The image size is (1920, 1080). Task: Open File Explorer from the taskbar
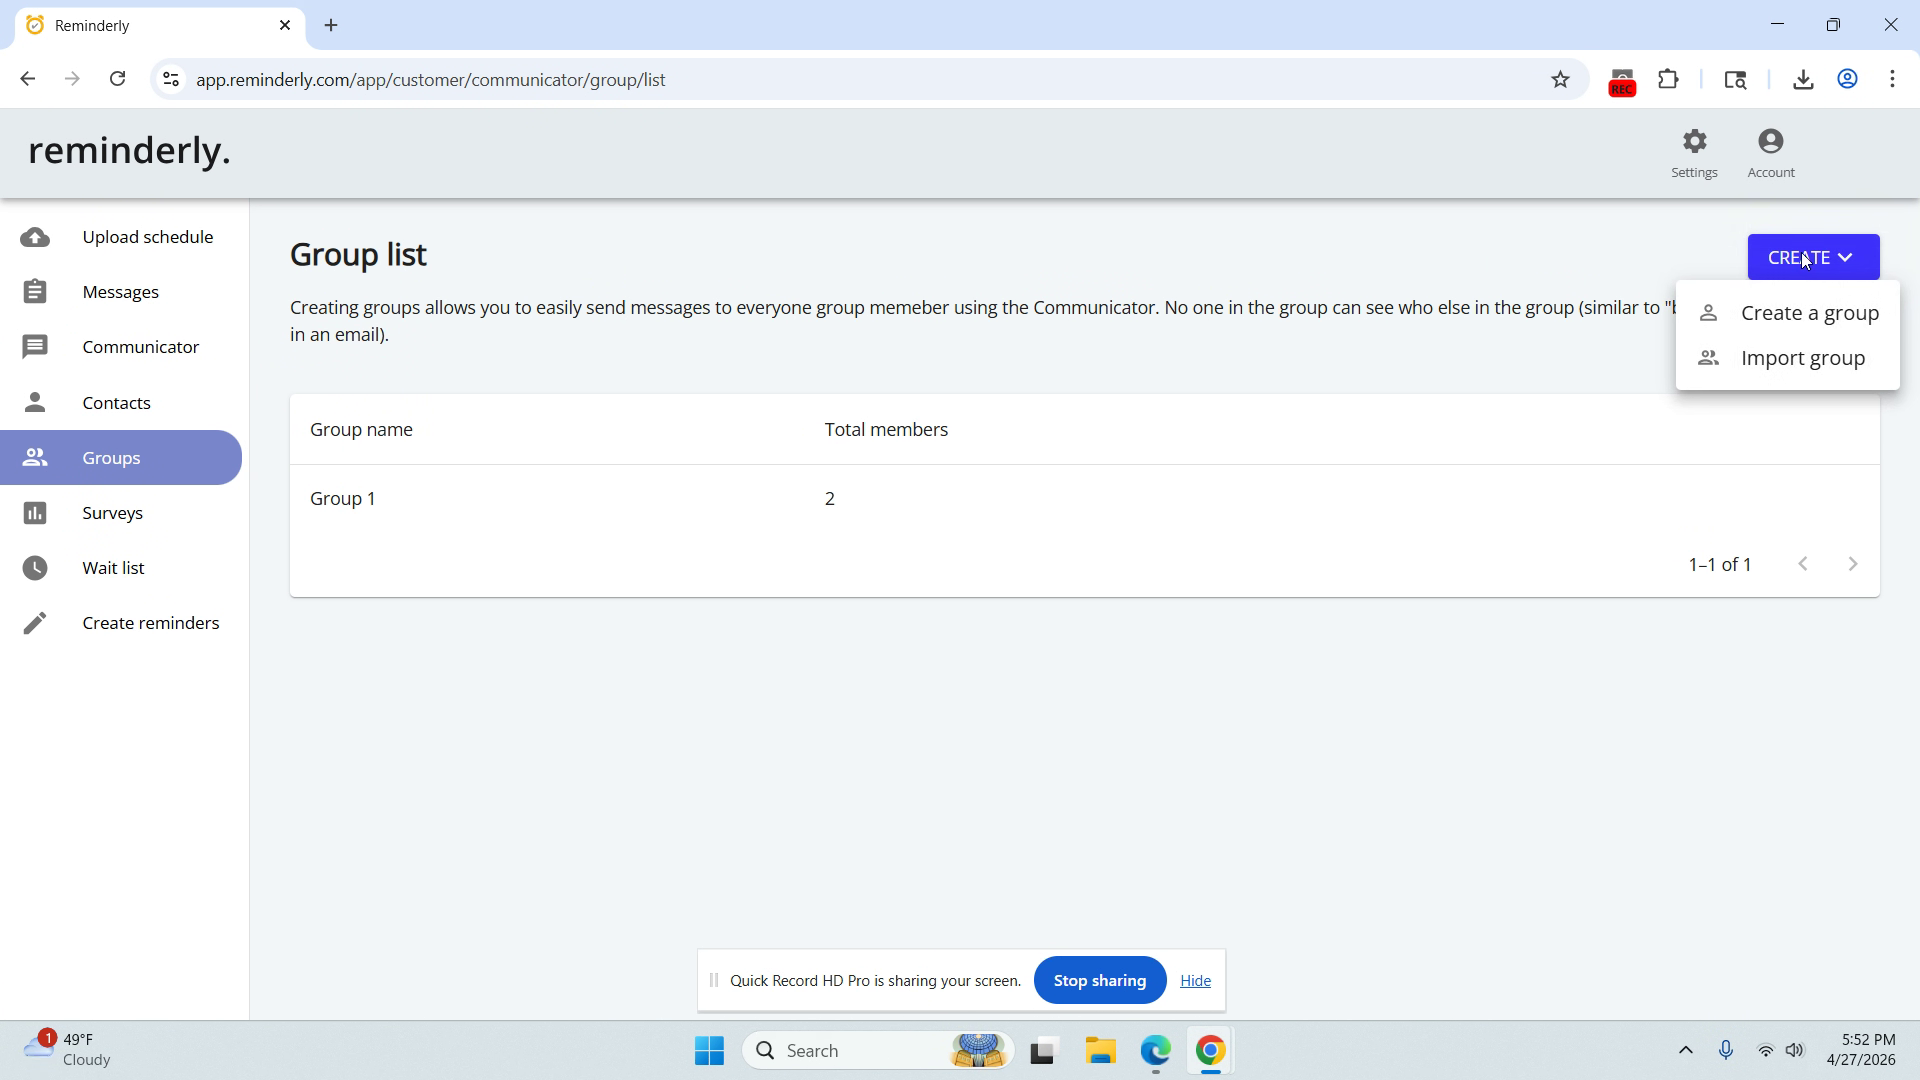[1100, 1051]
